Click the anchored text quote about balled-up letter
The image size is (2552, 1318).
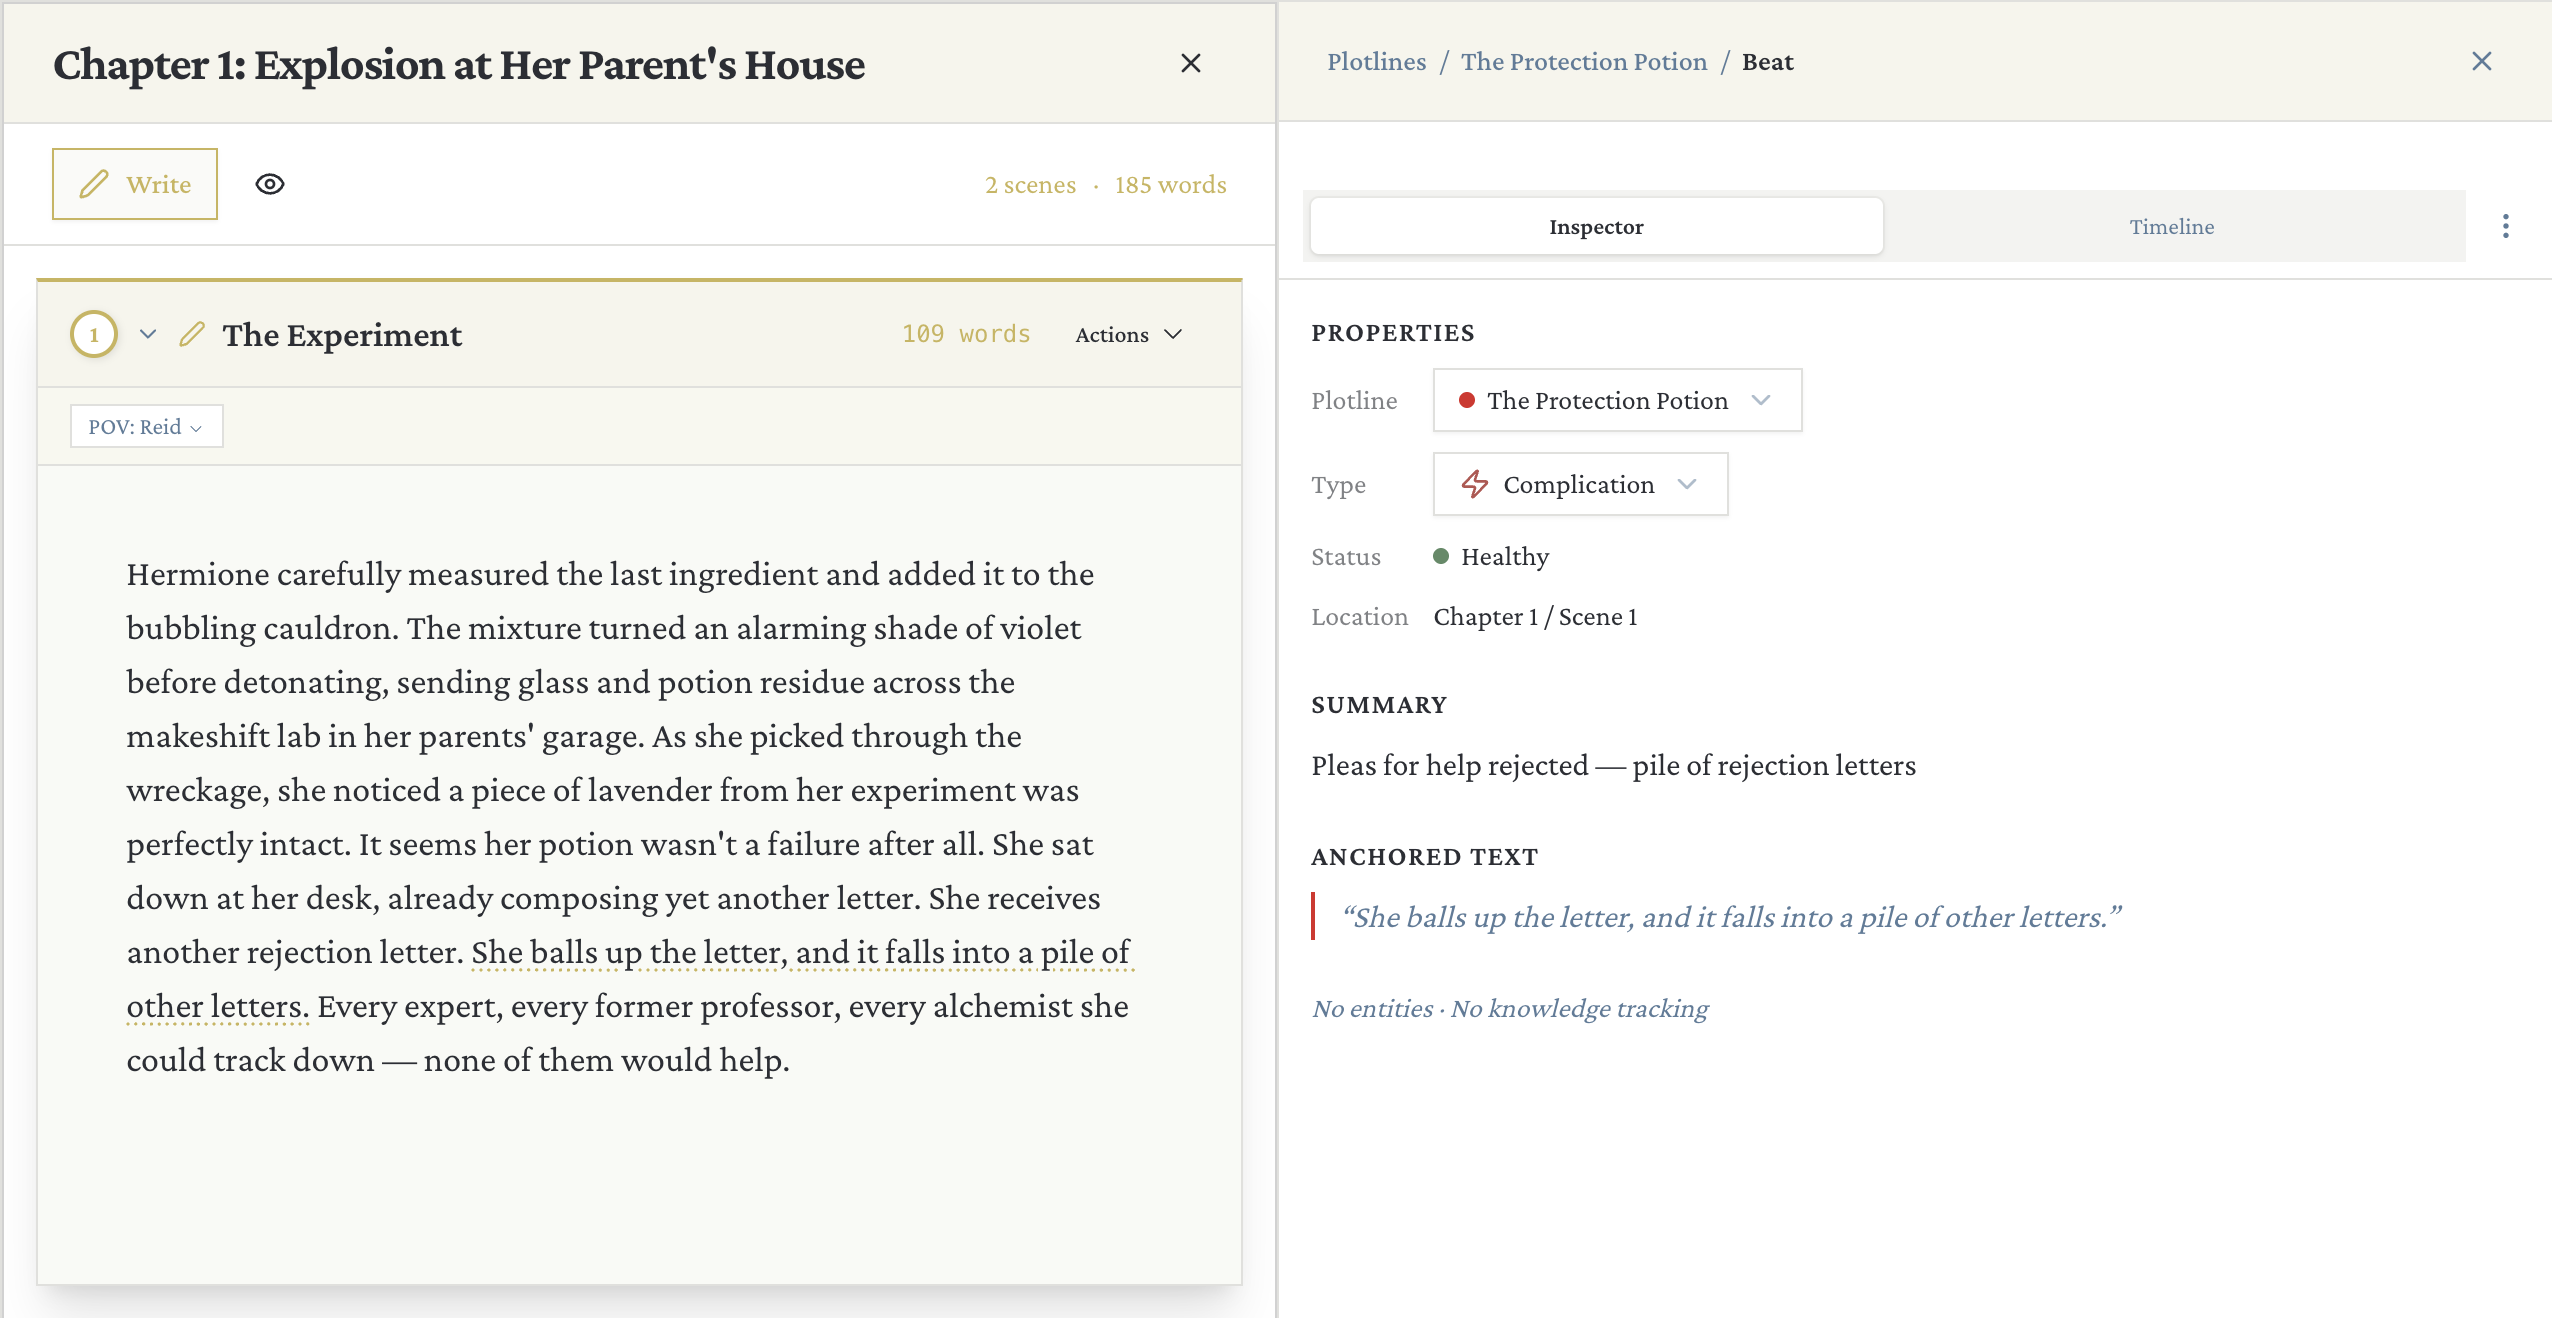[1731, 916]
